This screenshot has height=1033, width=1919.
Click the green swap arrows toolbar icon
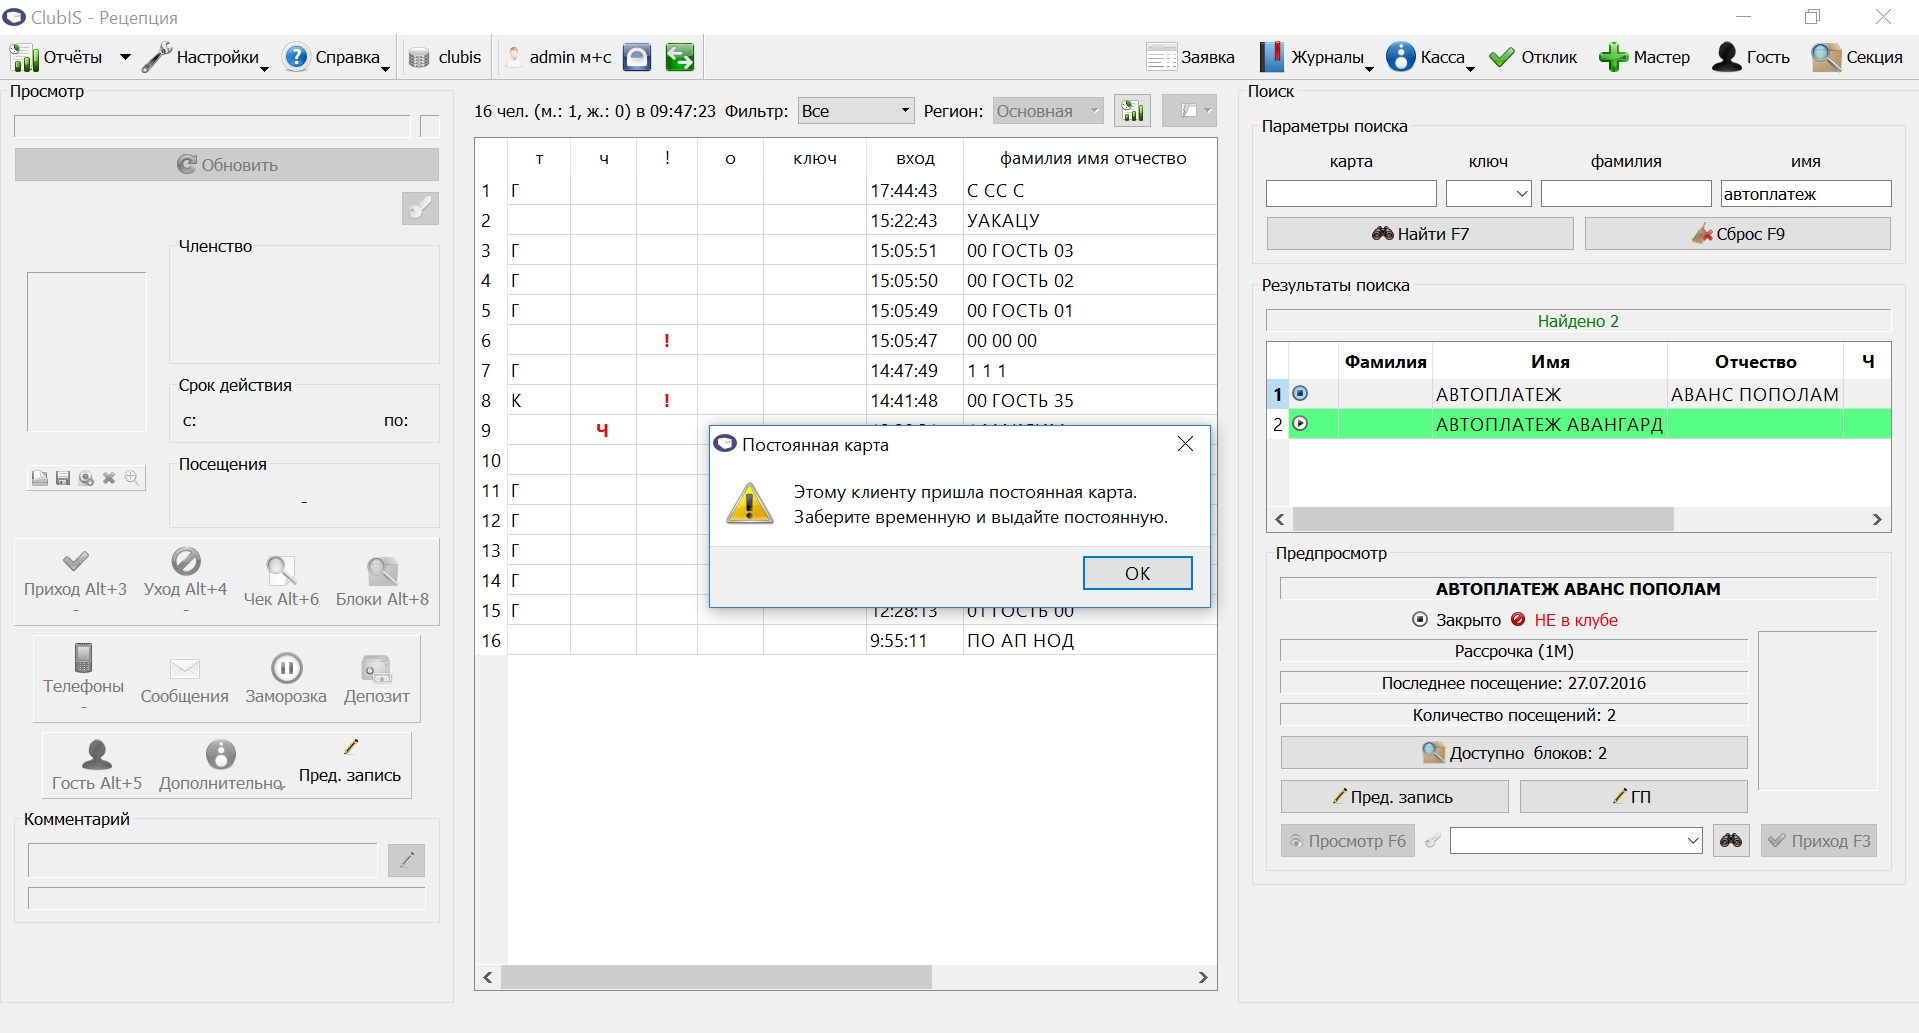pos(680,57)
